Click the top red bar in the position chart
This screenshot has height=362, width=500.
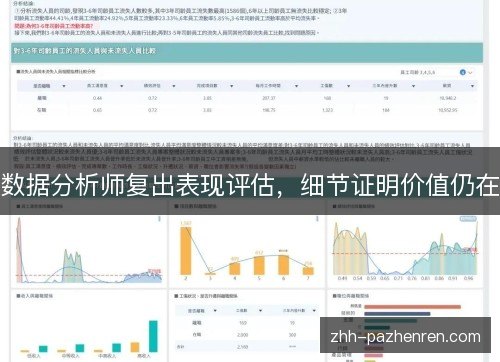(x=412, y=306)
